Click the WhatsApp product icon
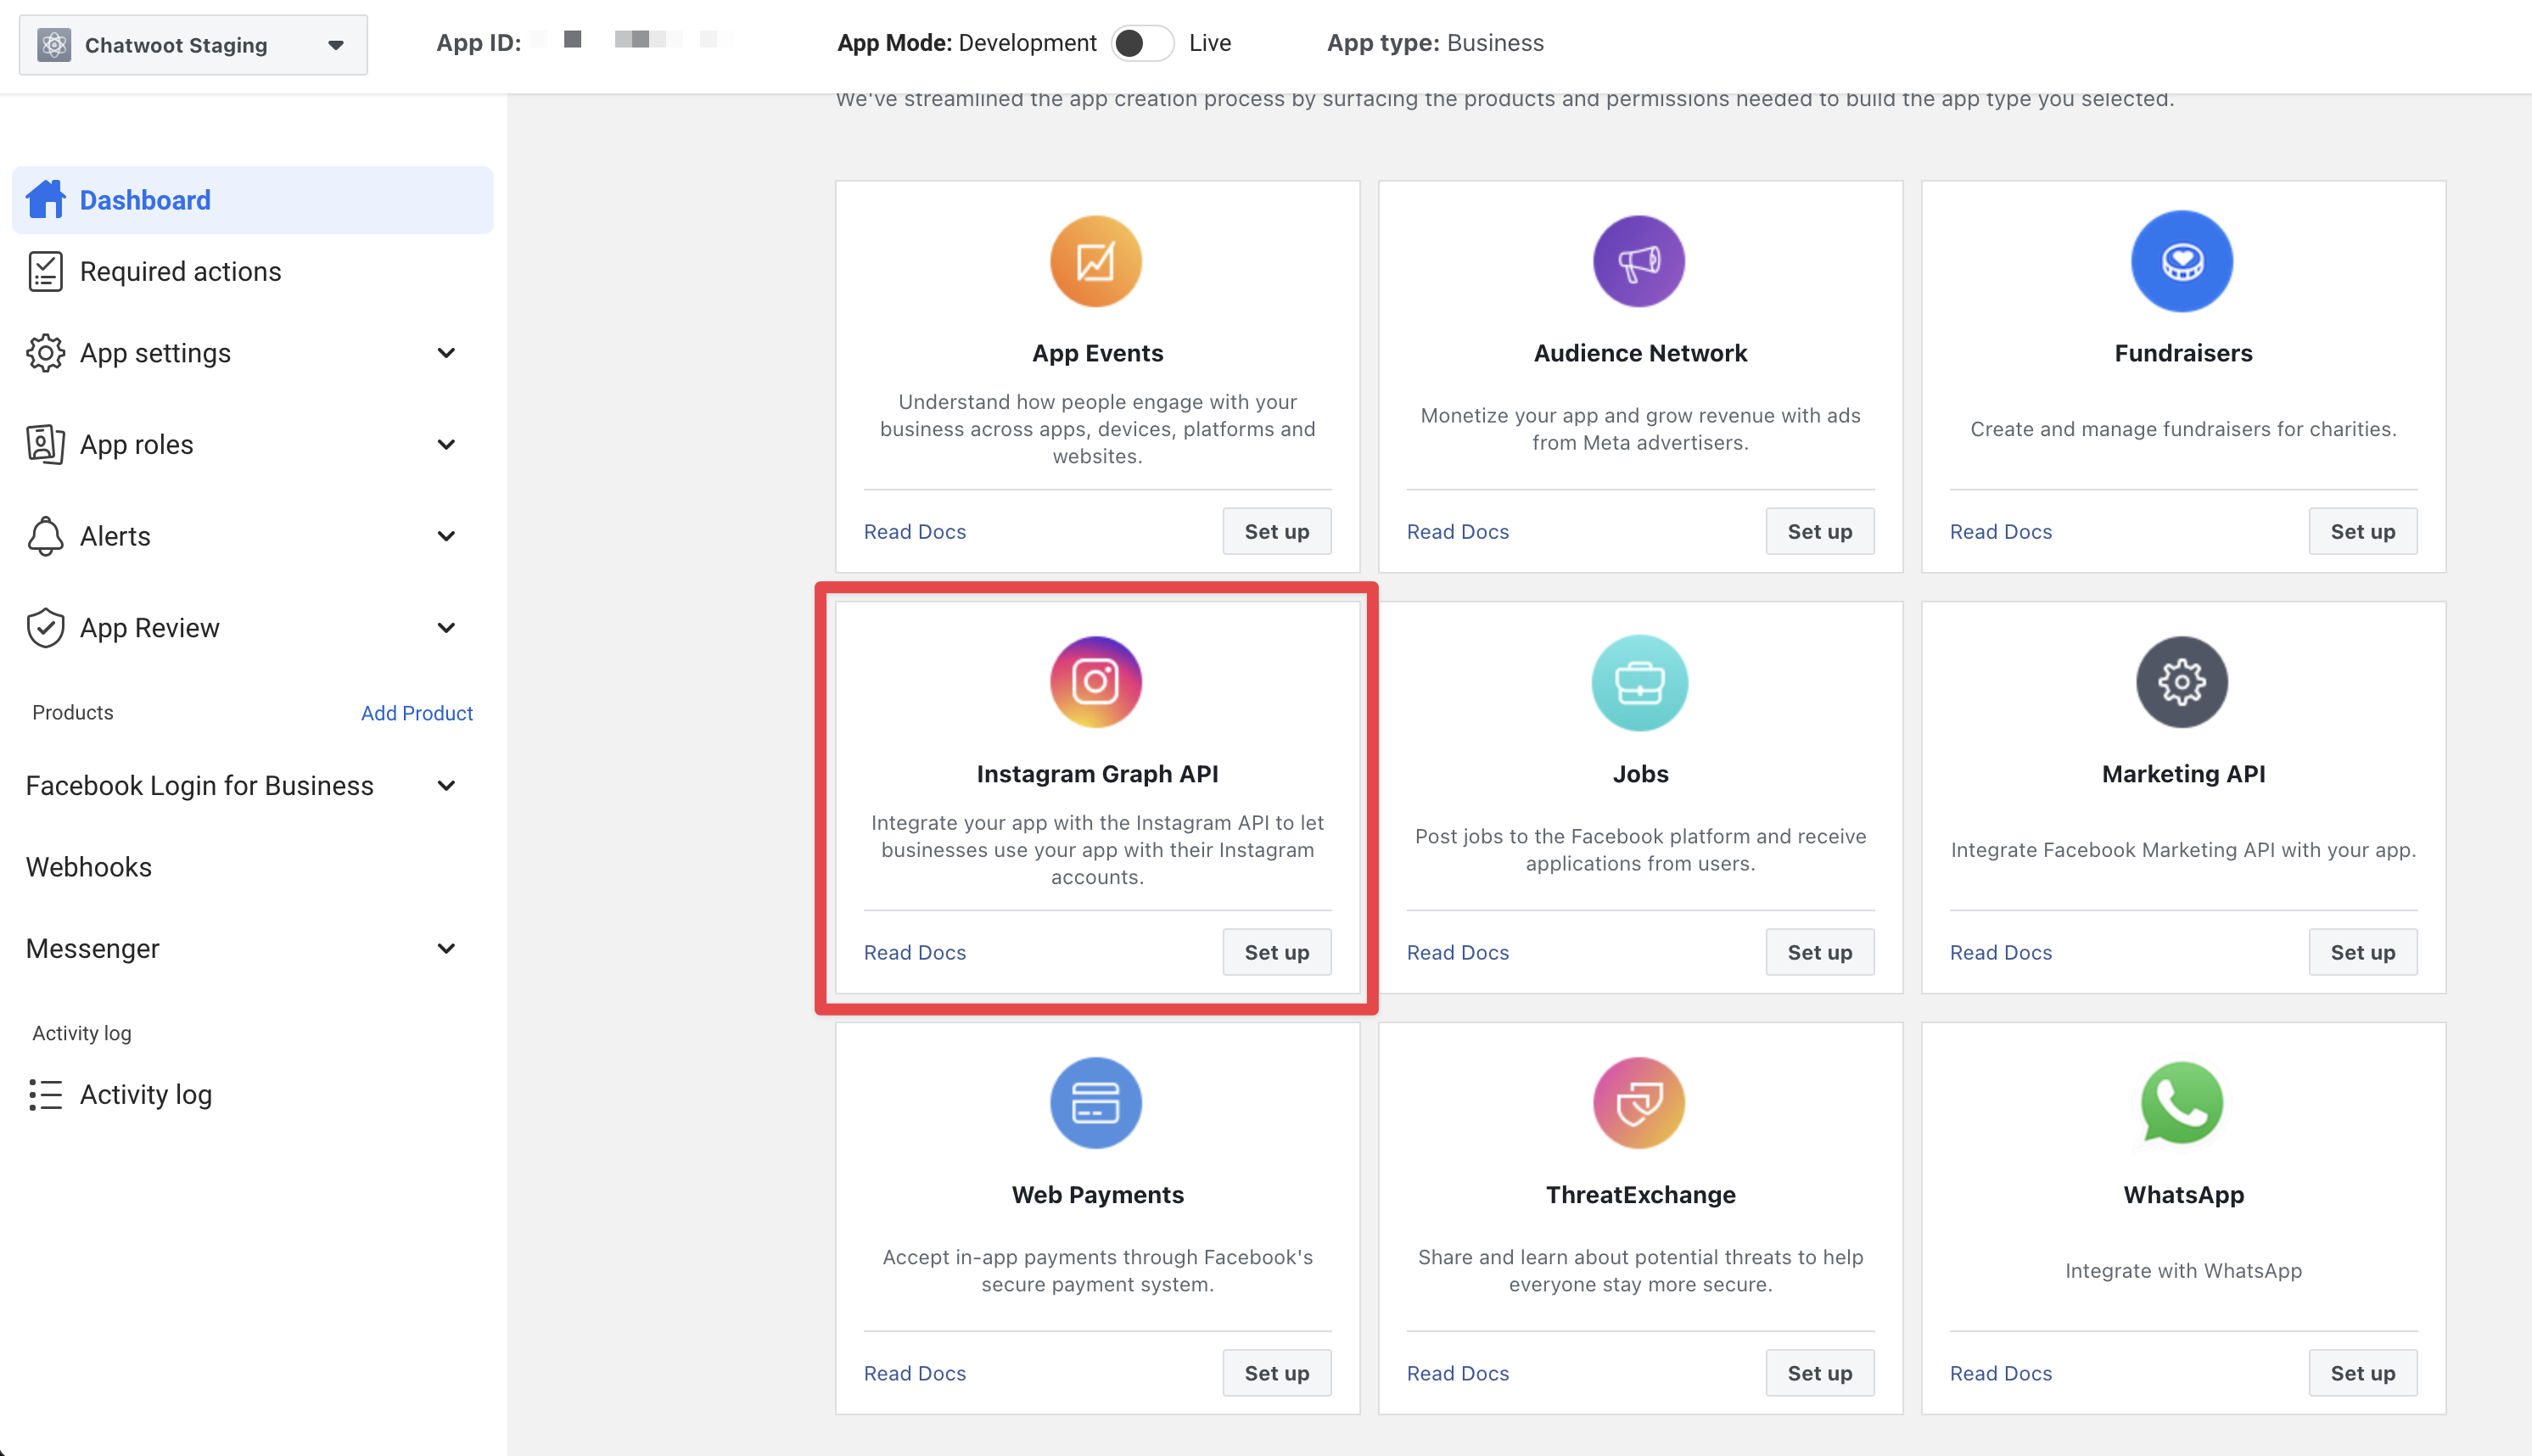 pyautogui.click(x=2182, y=1103)
